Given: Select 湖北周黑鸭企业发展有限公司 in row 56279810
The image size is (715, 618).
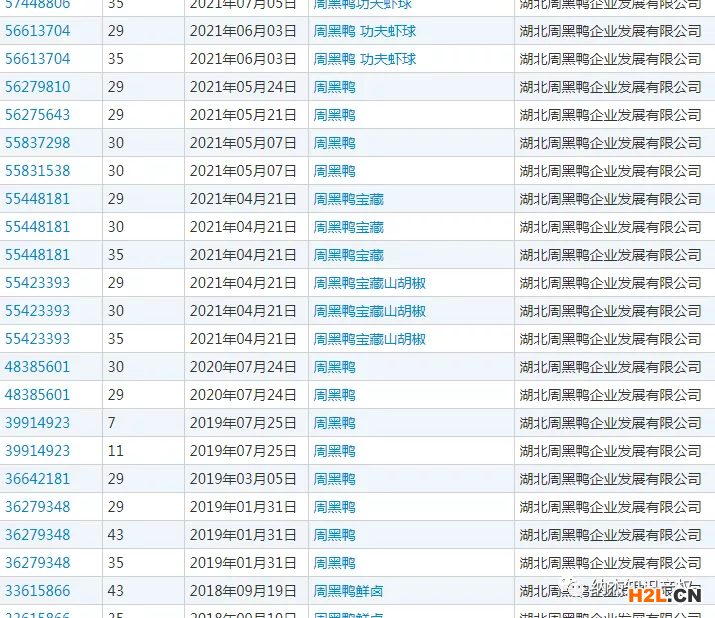Looking at the screenshot, I should (x=610, y=87).
